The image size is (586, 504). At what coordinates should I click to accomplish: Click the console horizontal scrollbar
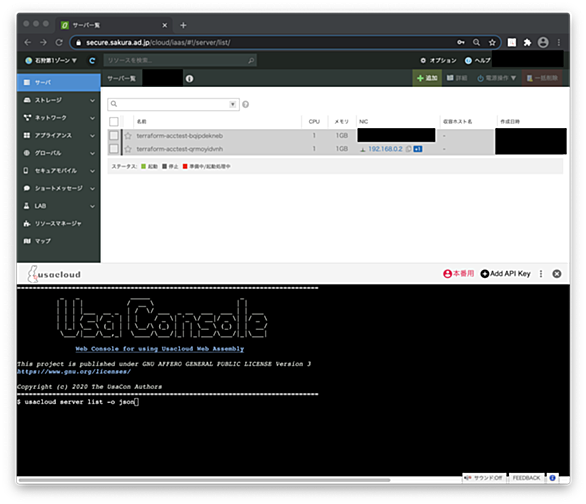(x=204, y=480)
